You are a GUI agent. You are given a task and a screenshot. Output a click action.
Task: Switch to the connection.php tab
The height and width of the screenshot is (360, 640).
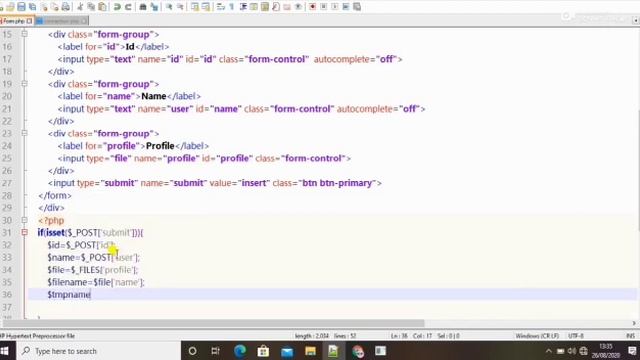[x=61, y=21]
